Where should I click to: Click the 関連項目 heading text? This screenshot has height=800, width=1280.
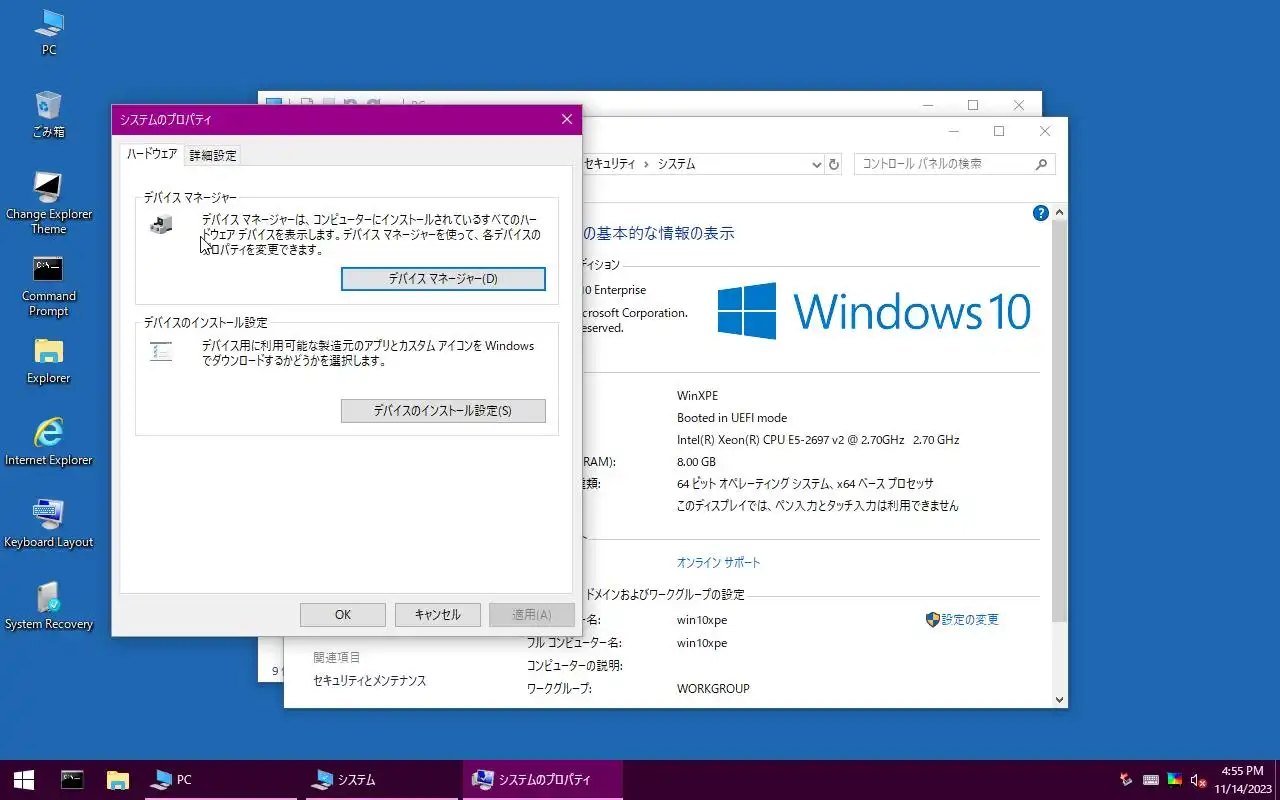point(337,658)
